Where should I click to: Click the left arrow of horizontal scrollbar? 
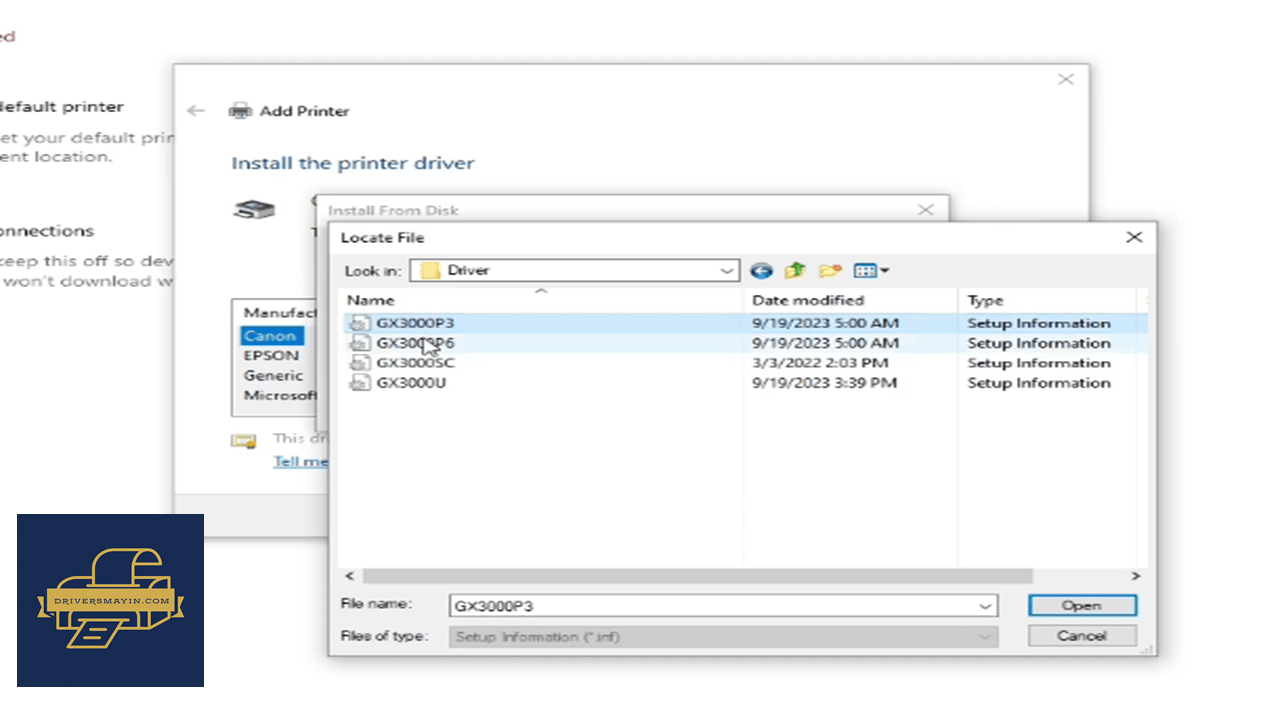(x=349, y=576)
